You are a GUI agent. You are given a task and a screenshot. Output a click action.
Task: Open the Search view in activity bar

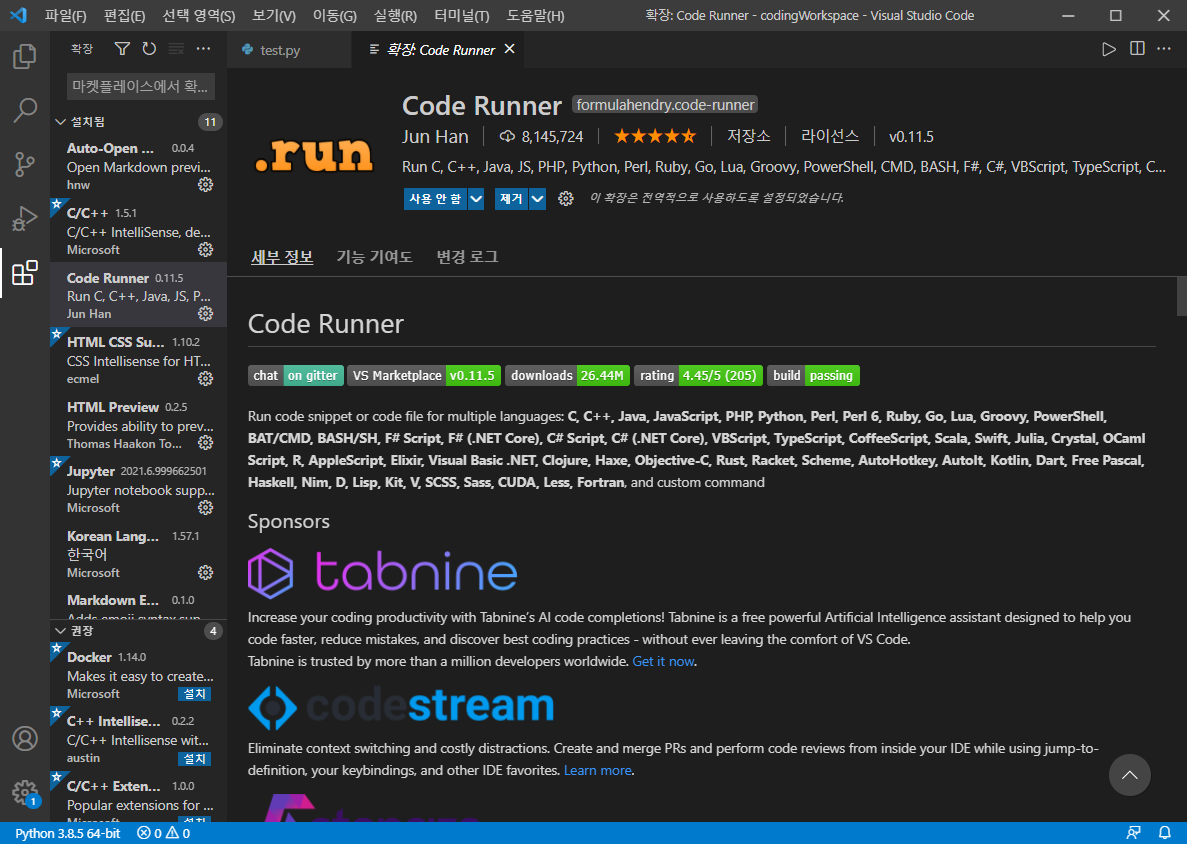point(24,111)
